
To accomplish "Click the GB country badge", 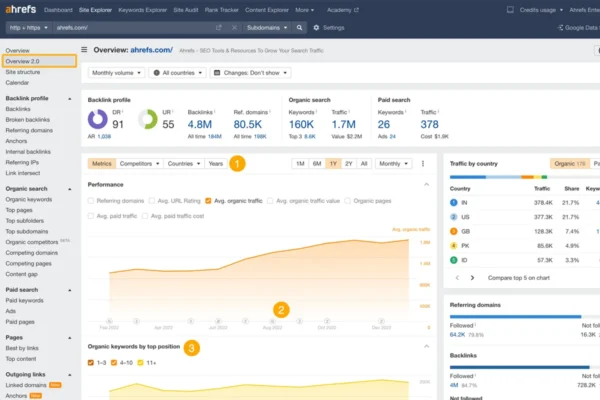I will click(x=453, y=231).
